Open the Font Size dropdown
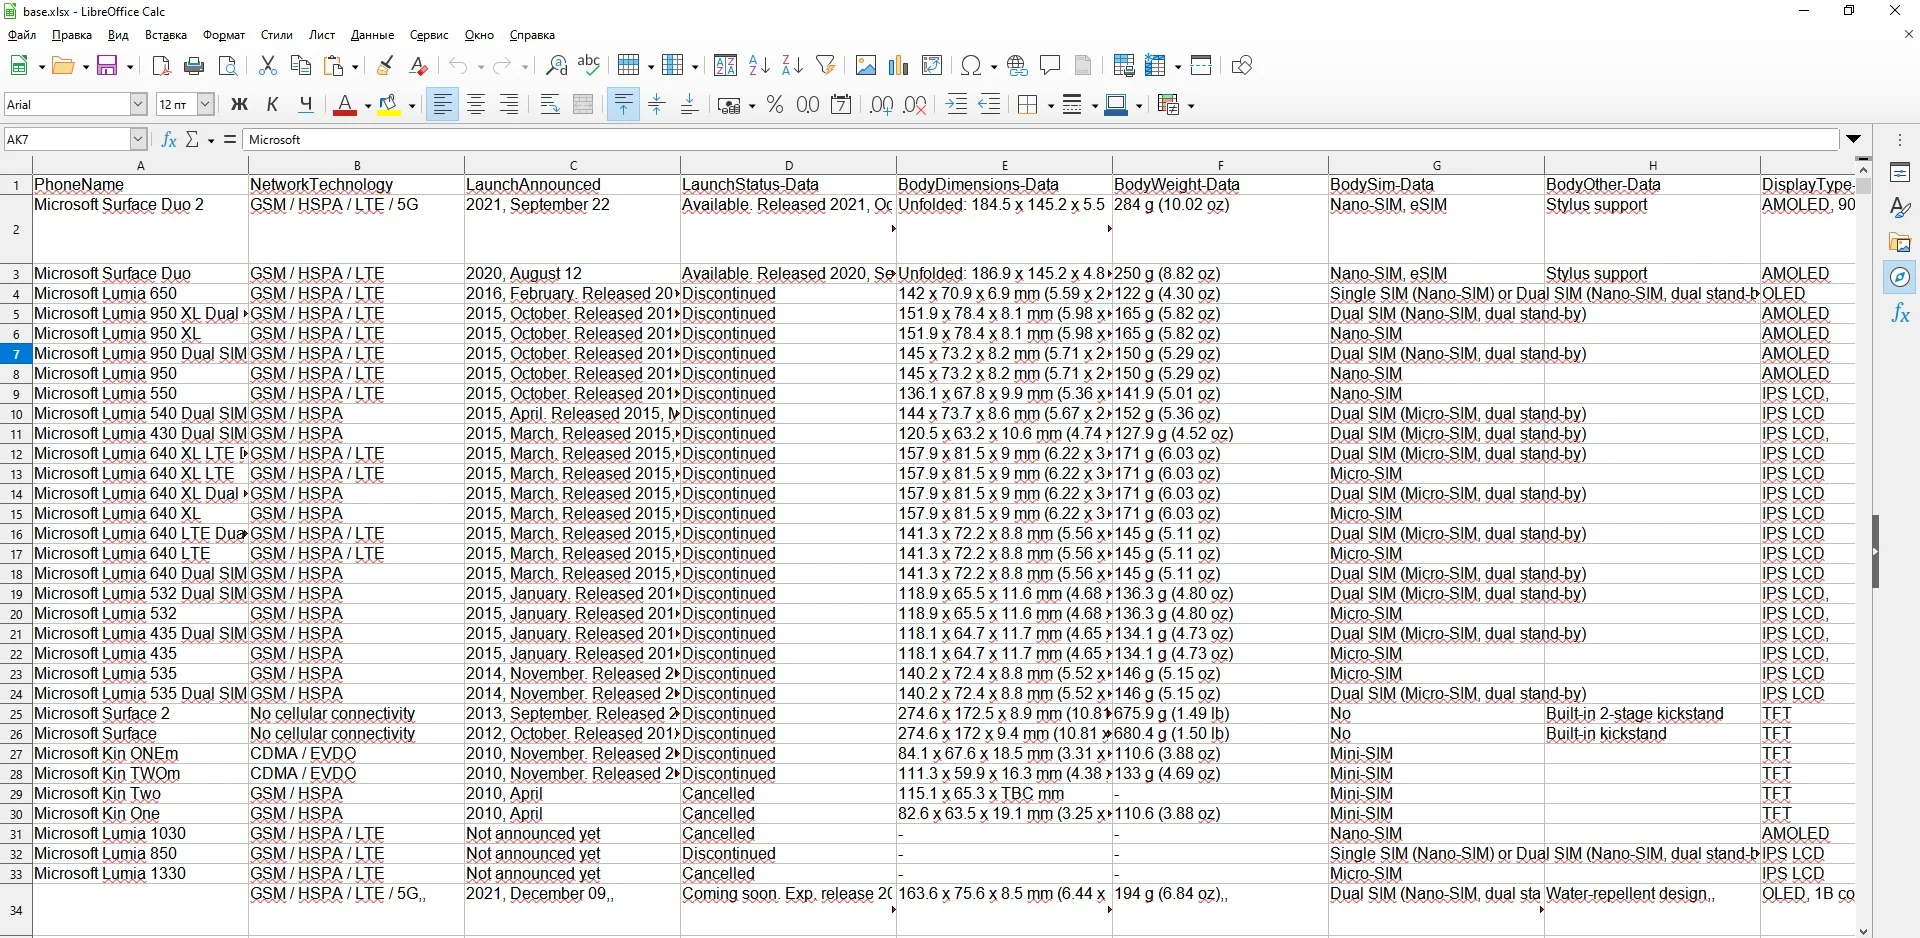 pos(205,104)
